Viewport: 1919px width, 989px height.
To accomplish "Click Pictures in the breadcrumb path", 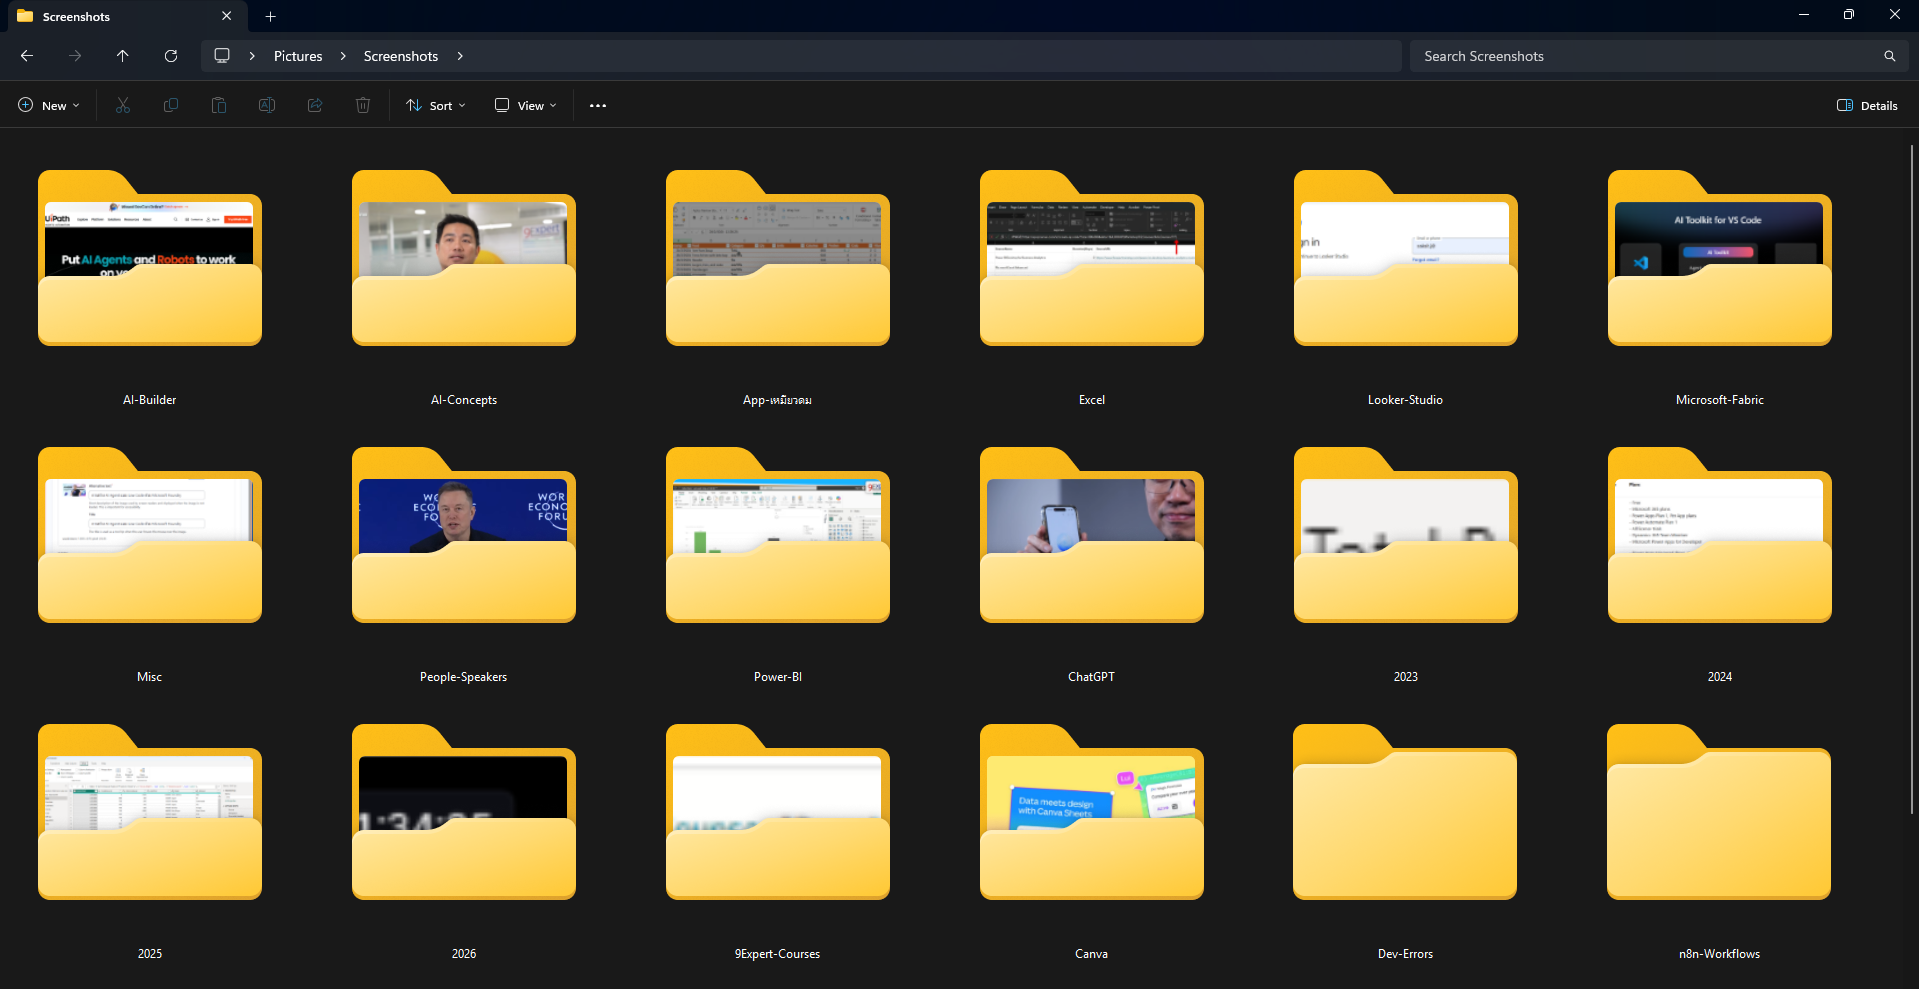I will tap(298, 56).
